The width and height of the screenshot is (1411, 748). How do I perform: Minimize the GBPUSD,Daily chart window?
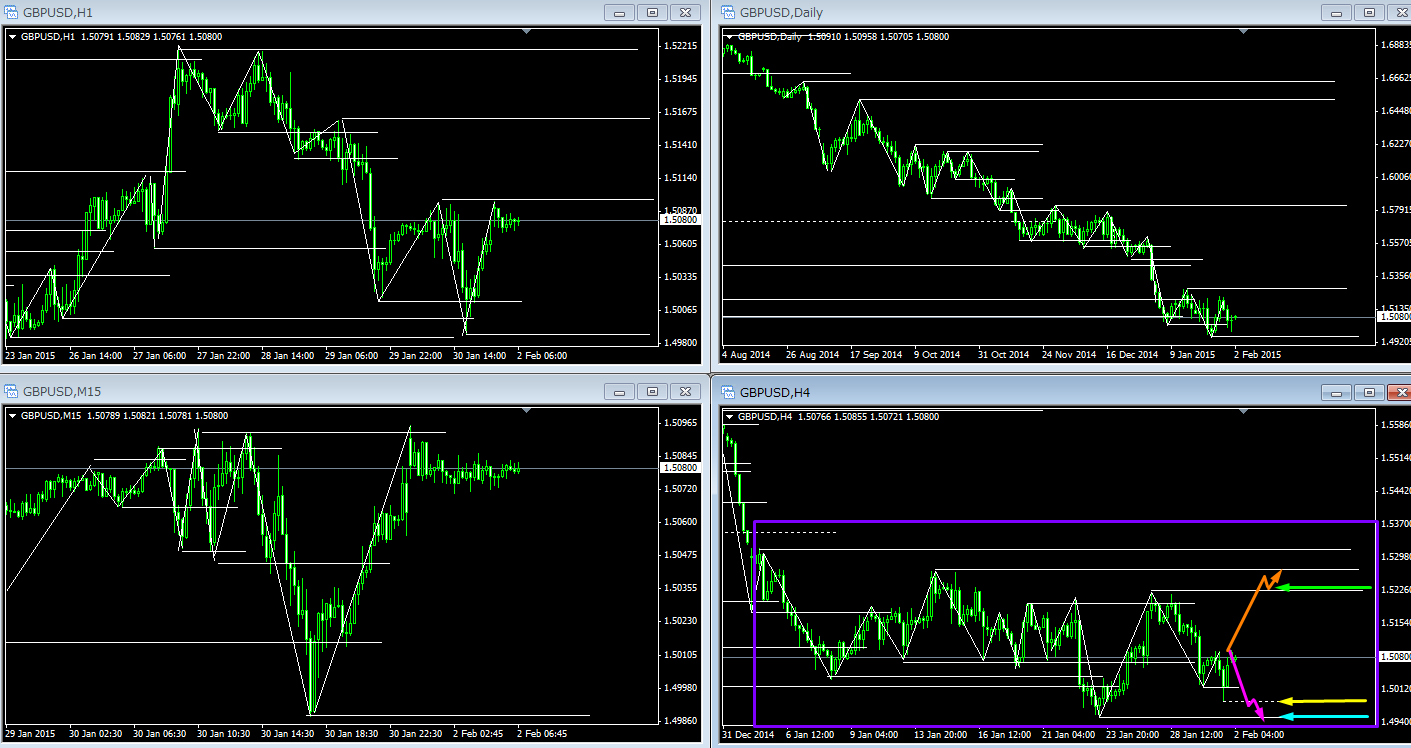[x=1337, y=13]
